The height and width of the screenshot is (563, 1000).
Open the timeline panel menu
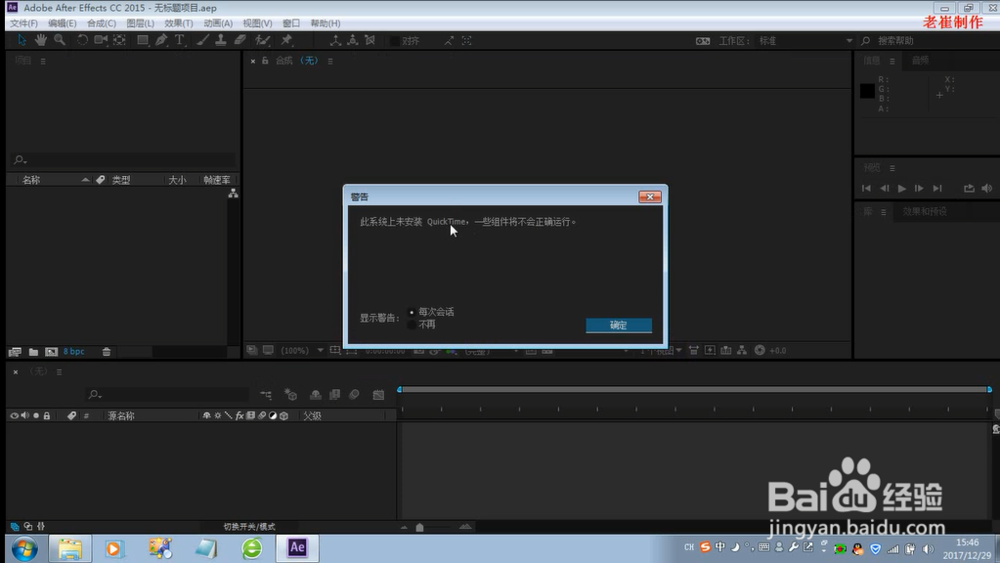59,372
